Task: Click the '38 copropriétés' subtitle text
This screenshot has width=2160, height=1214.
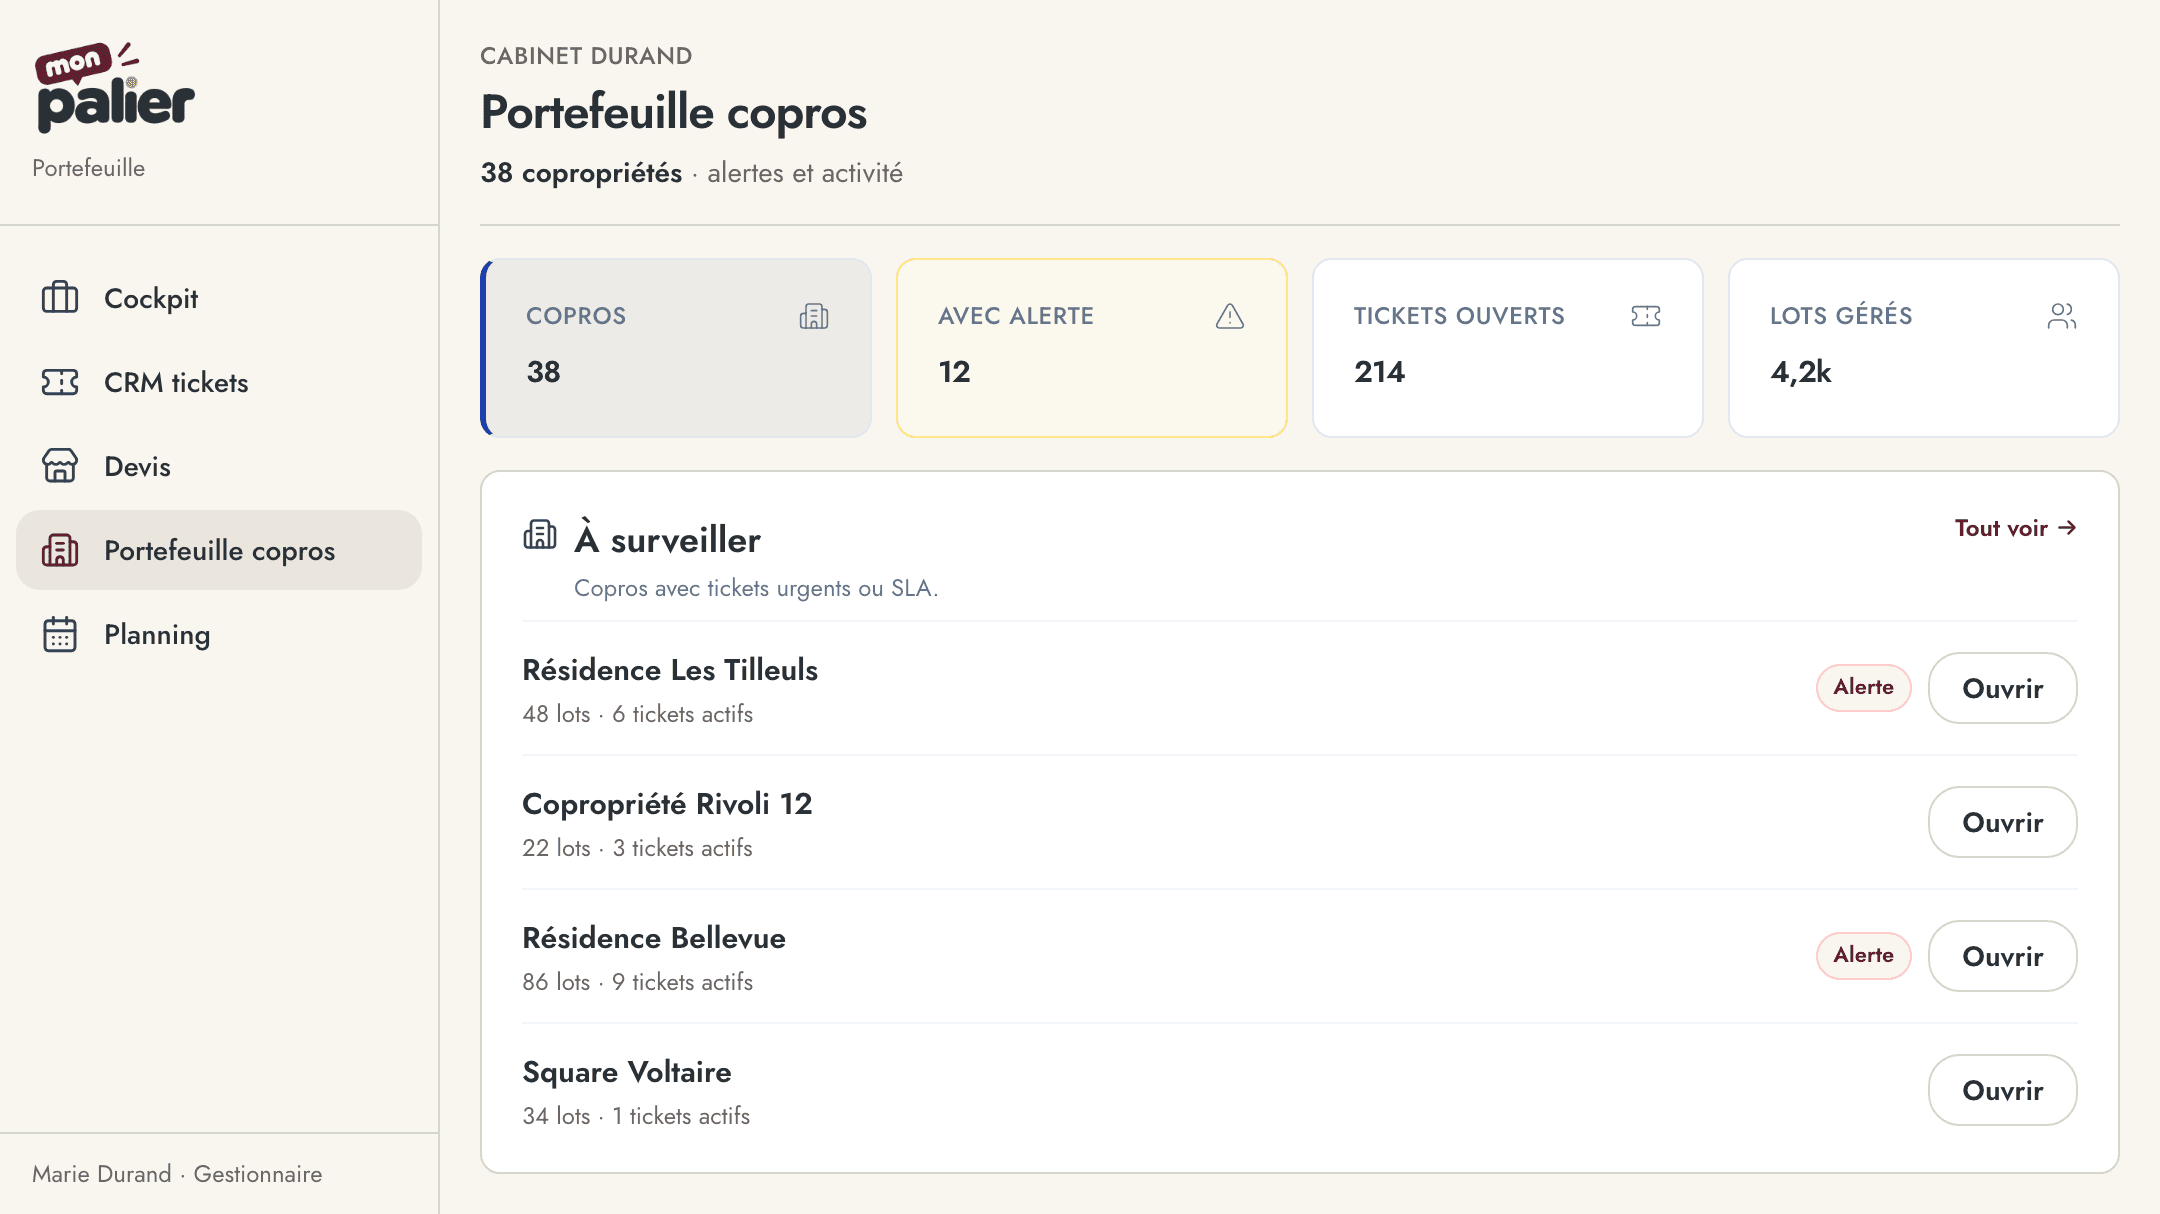Action: 581,173
